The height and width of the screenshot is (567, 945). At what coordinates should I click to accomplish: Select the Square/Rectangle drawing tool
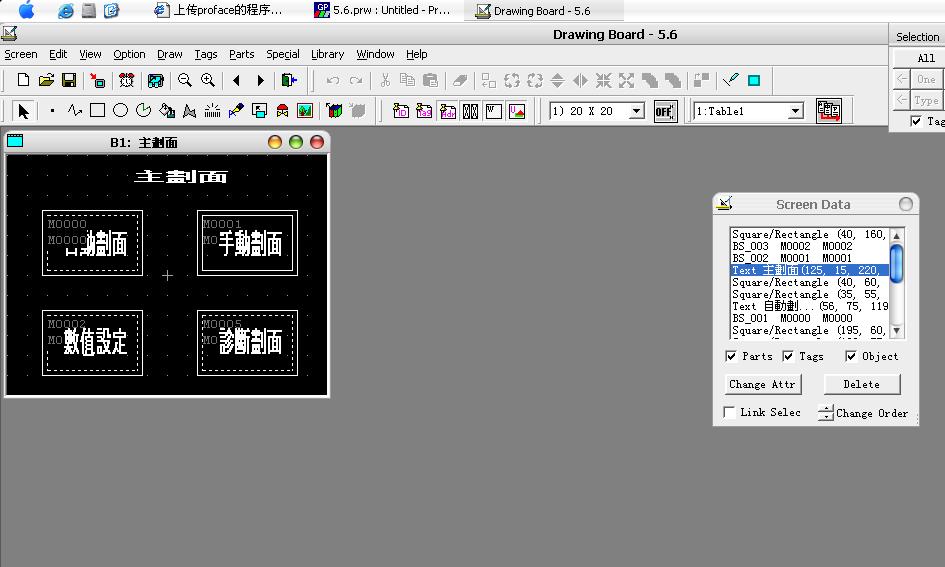tap(98, 111)
